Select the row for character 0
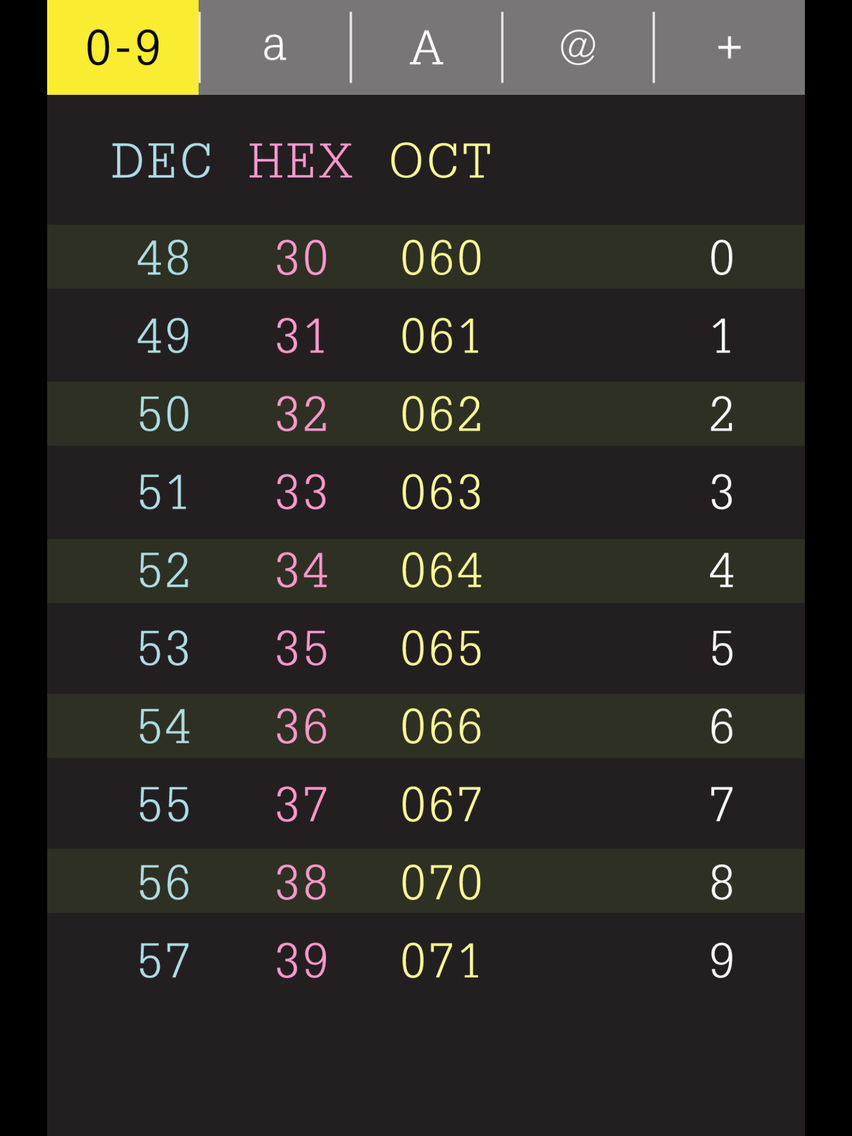852x1136 pixels. click(426, 257)
